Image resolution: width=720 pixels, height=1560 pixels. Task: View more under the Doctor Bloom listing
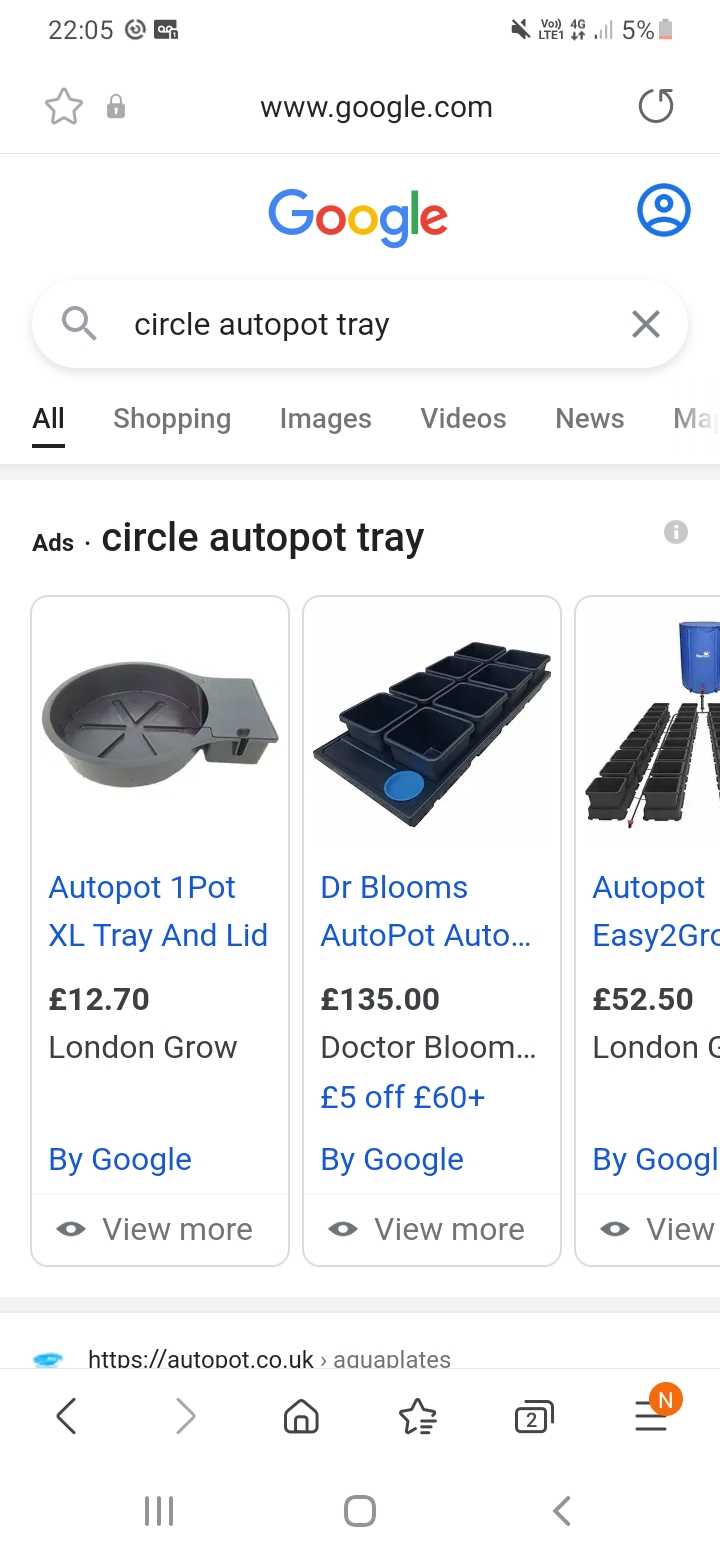(432, 1229)
